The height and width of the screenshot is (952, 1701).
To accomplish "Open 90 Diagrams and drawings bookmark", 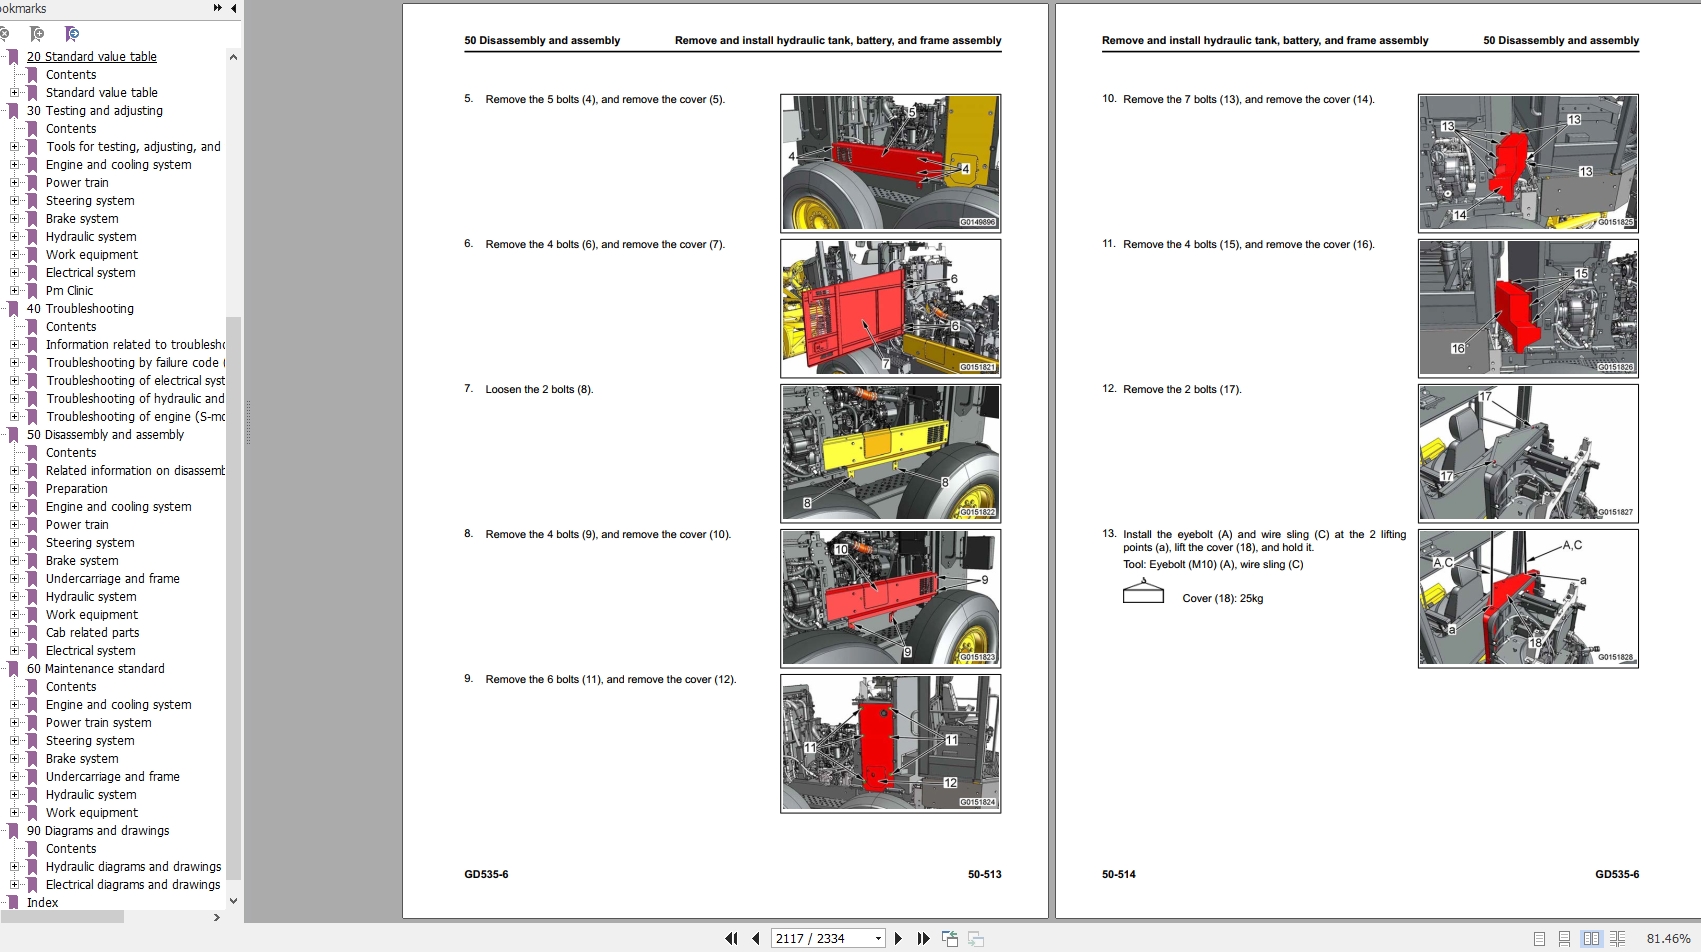I will (98, 831).
